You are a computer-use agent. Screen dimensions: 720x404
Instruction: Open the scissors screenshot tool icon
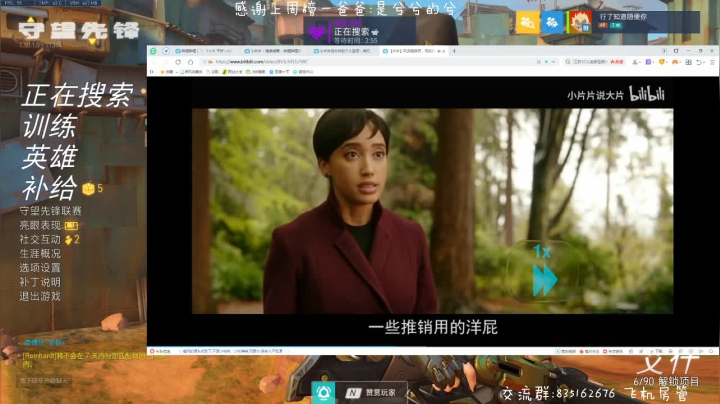635,62
